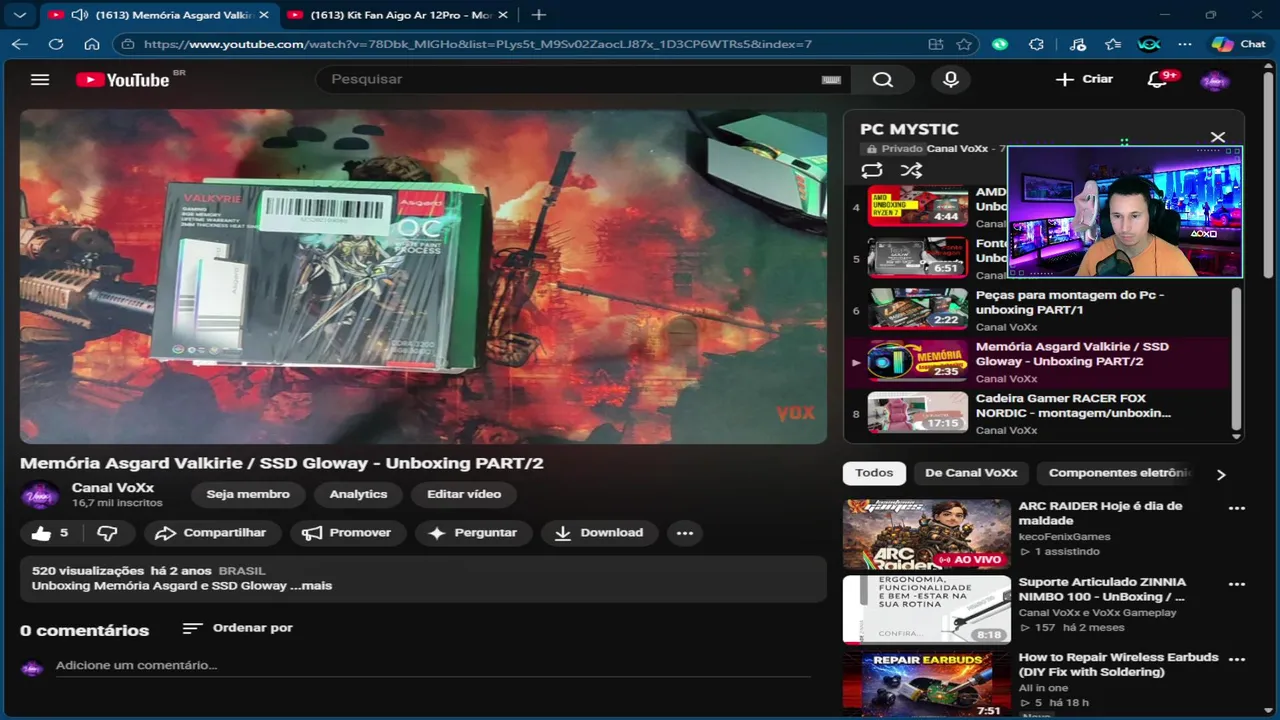Image resolution: width=1280 pixels, height=720 pixels.
Task: Reload the page
Action: tap(56, 44)
